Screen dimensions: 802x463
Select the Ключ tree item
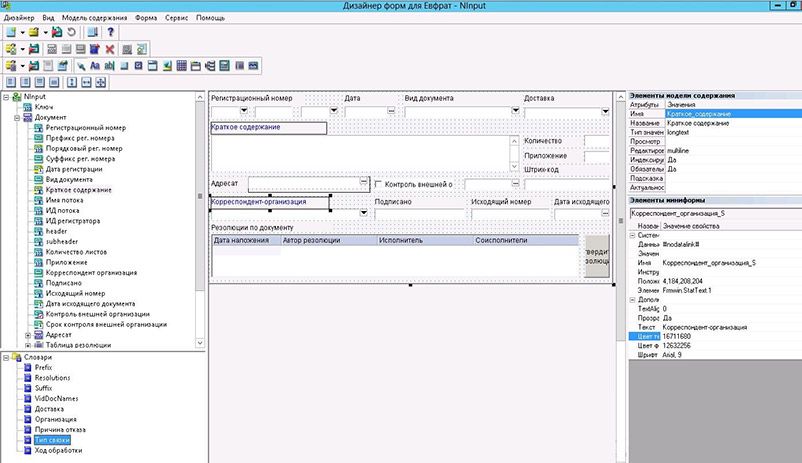[x=43, y=107]
